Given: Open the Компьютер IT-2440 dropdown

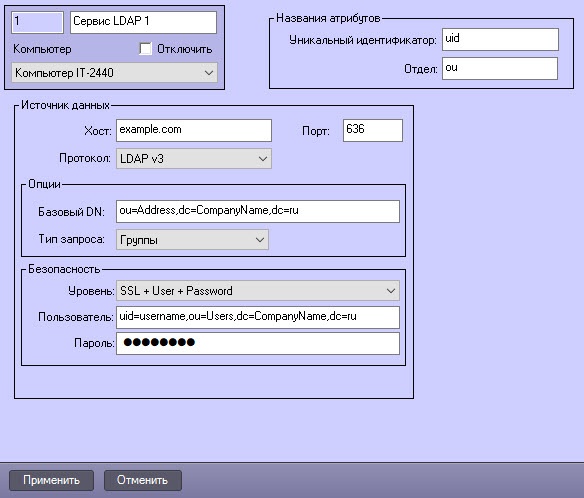Looking at the screenshot, I should coord(114,73).
